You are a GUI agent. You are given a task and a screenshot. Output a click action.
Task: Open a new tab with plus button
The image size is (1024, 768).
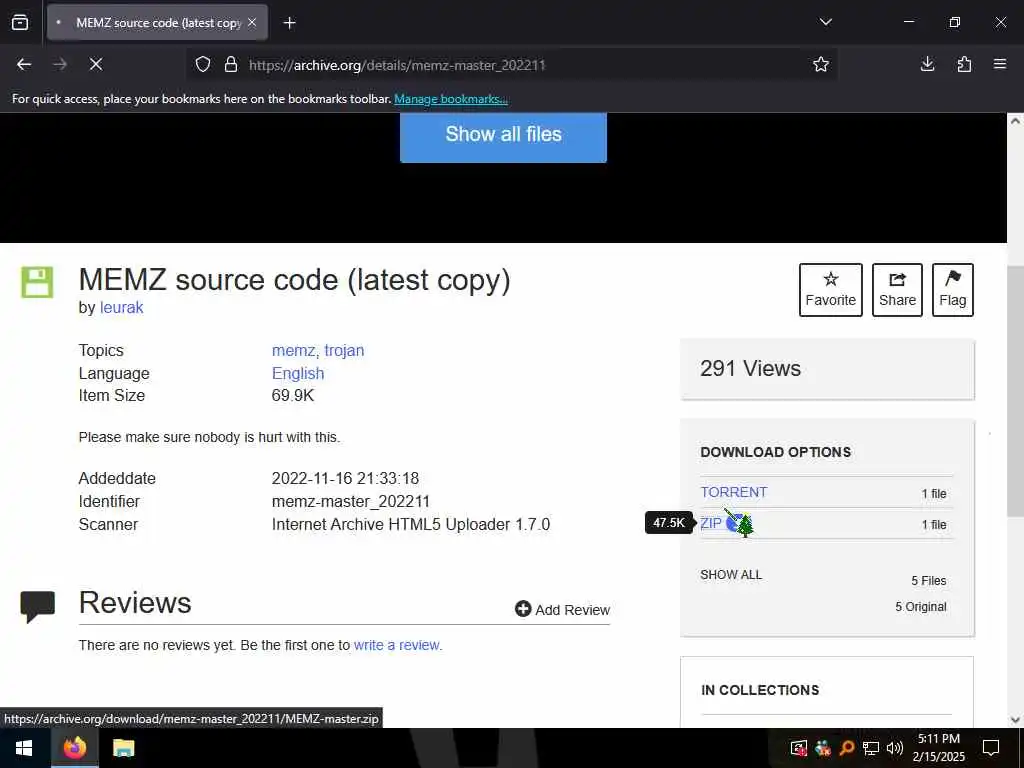pyautogui.click(x=289, y=23)
